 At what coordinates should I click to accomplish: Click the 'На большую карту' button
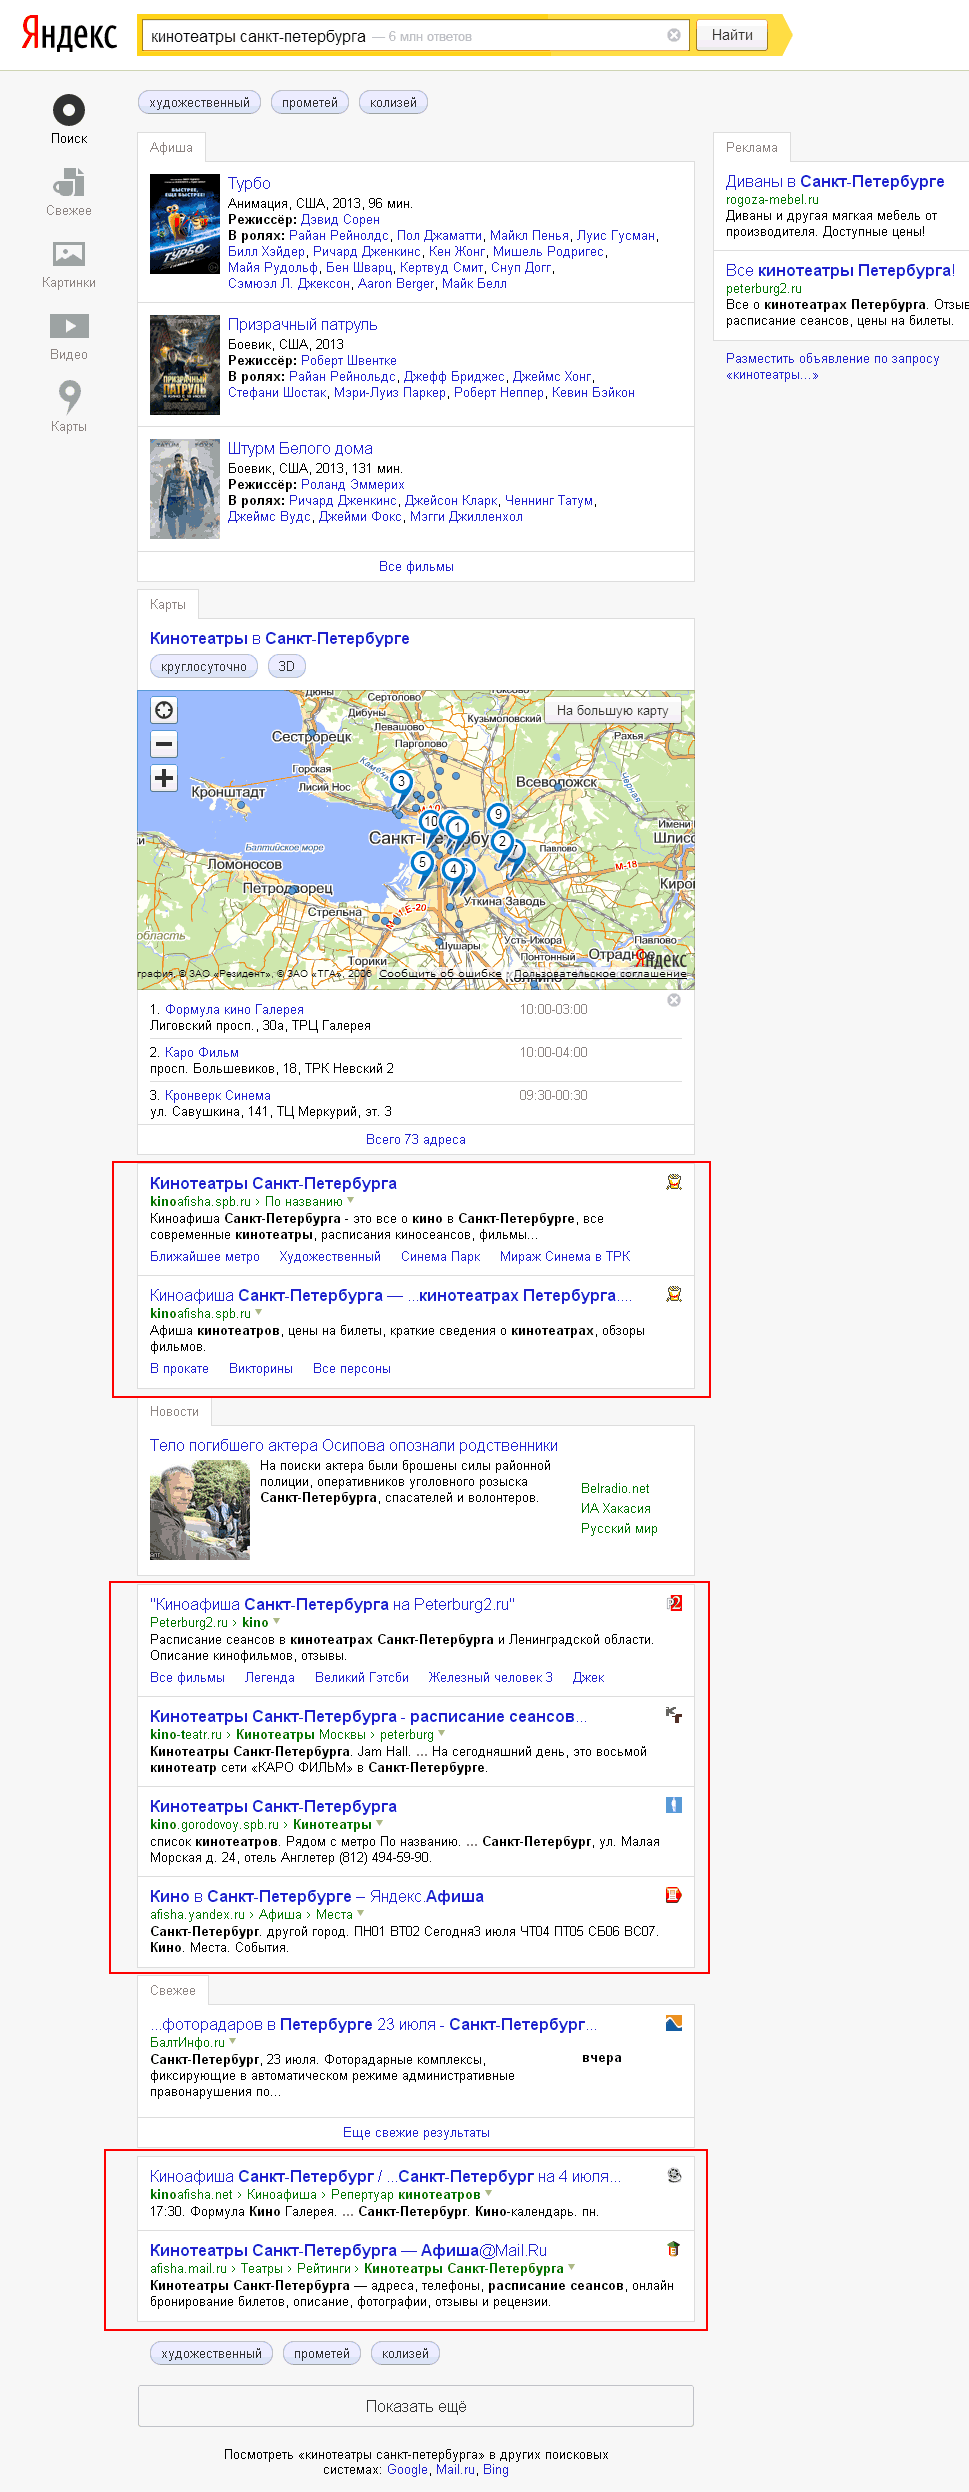coord(613,710)
